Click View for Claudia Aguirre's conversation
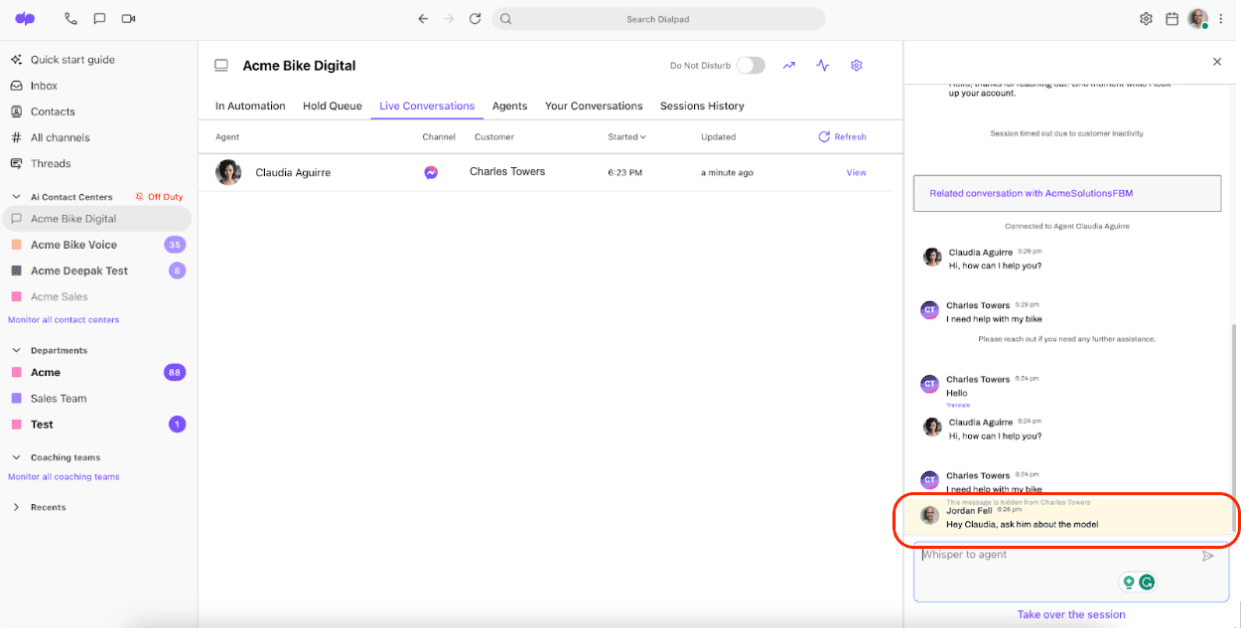 click(x=856, y=173)
